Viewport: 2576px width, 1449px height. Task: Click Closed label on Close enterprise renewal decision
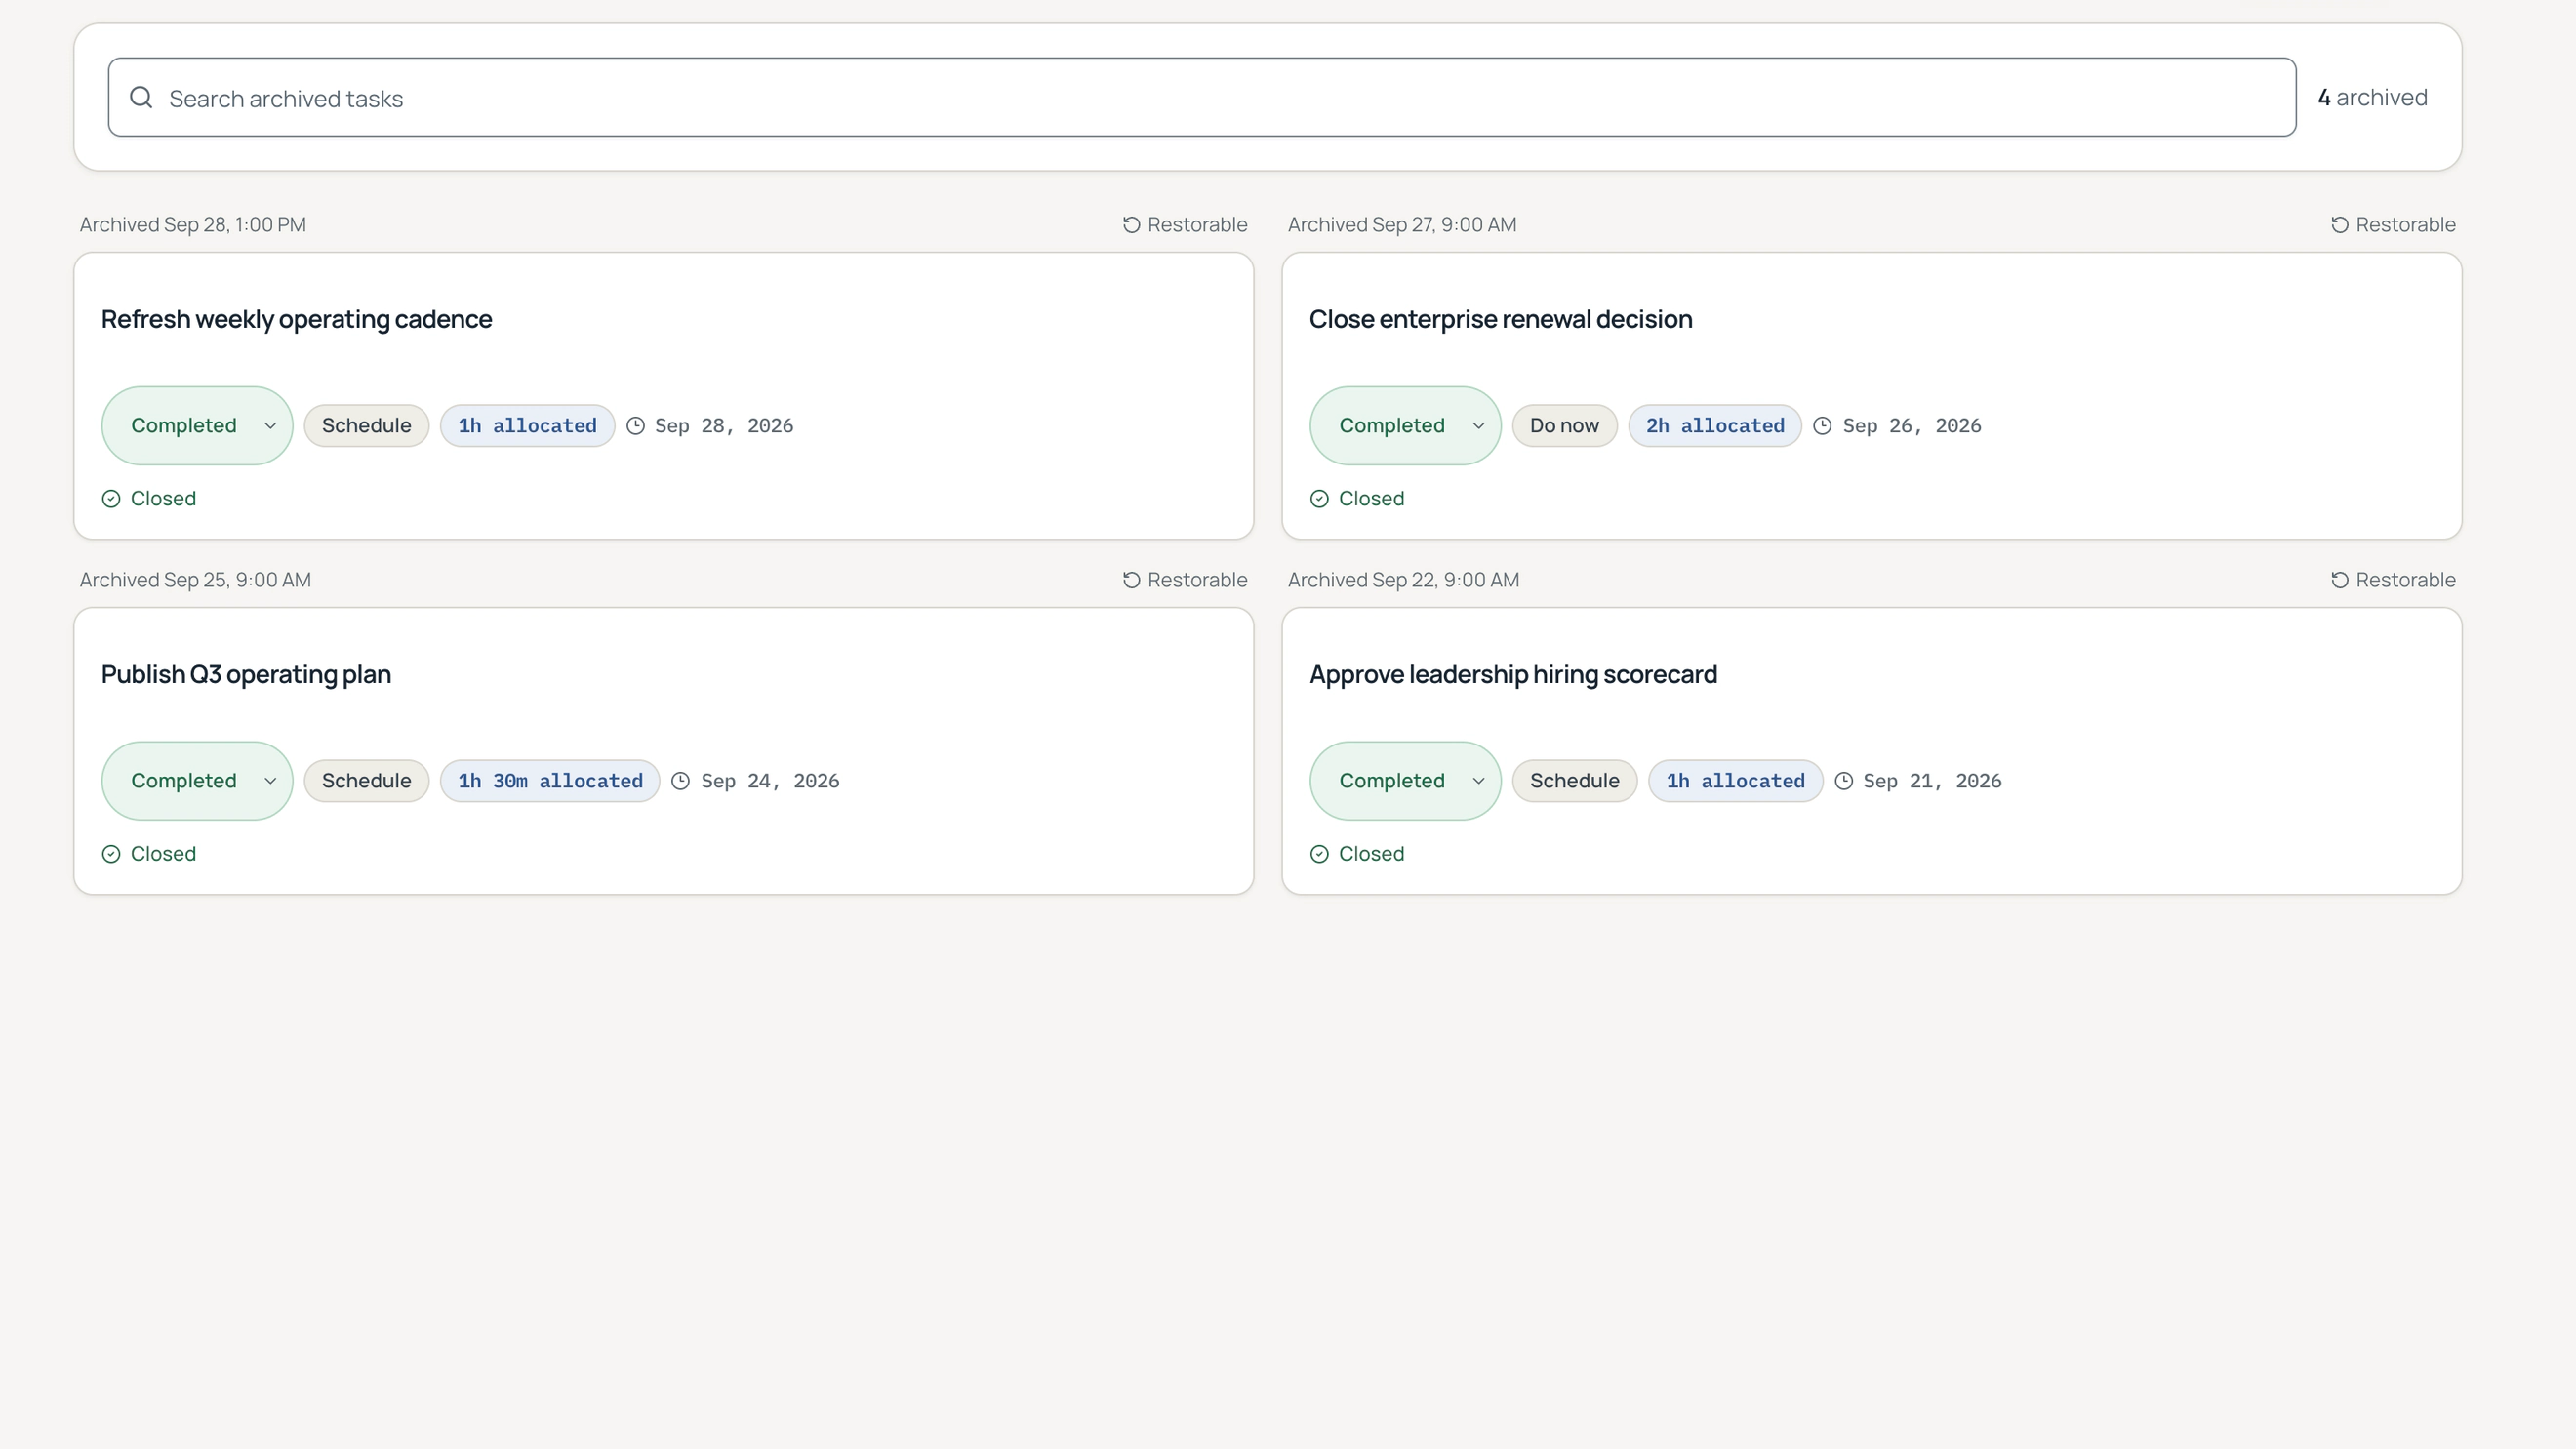pyautogui.click(x=1371, y=499)
